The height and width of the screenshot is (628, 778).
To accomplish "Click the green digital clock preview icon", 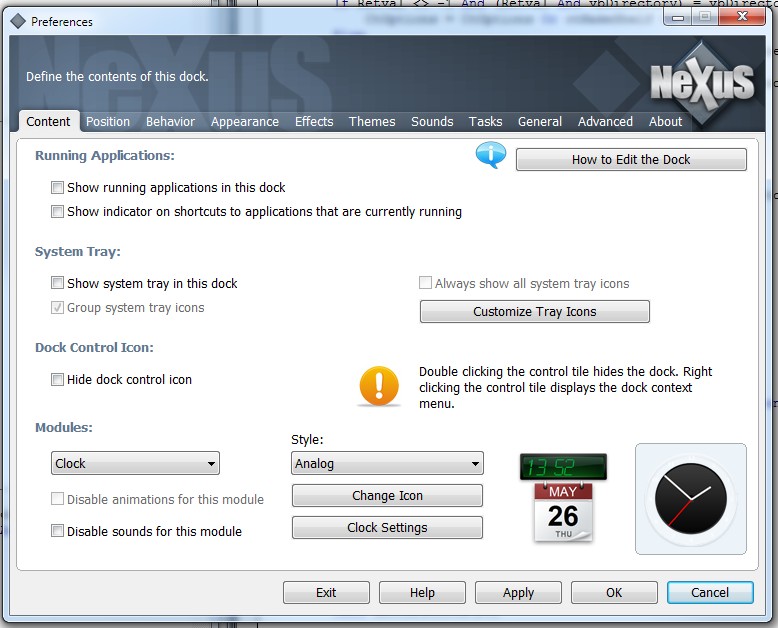I will [x=563, y=467].
